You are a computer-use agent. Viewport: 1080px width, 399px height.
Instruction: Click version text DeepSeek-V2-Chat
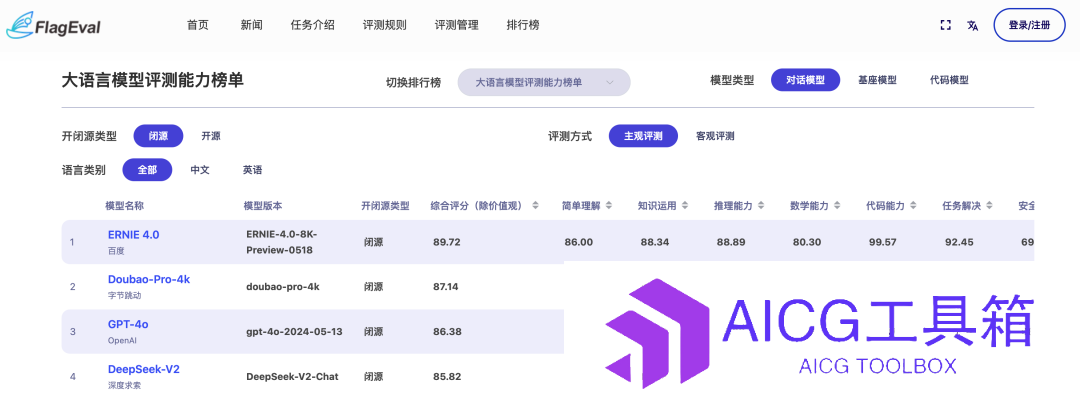tap(292, 376)
